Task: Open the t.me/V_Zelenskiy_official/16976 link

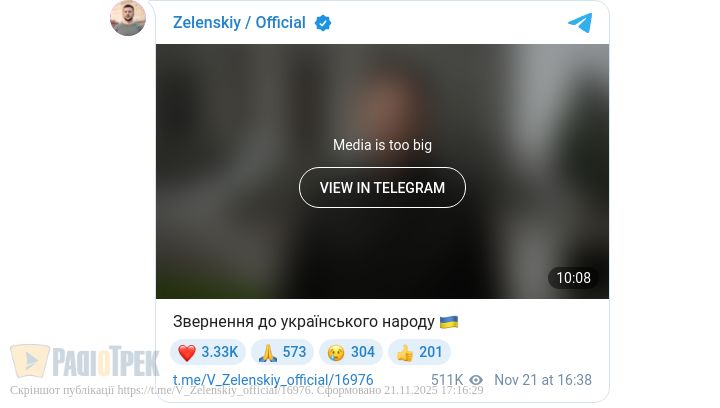Action: [x=273, y=380]
